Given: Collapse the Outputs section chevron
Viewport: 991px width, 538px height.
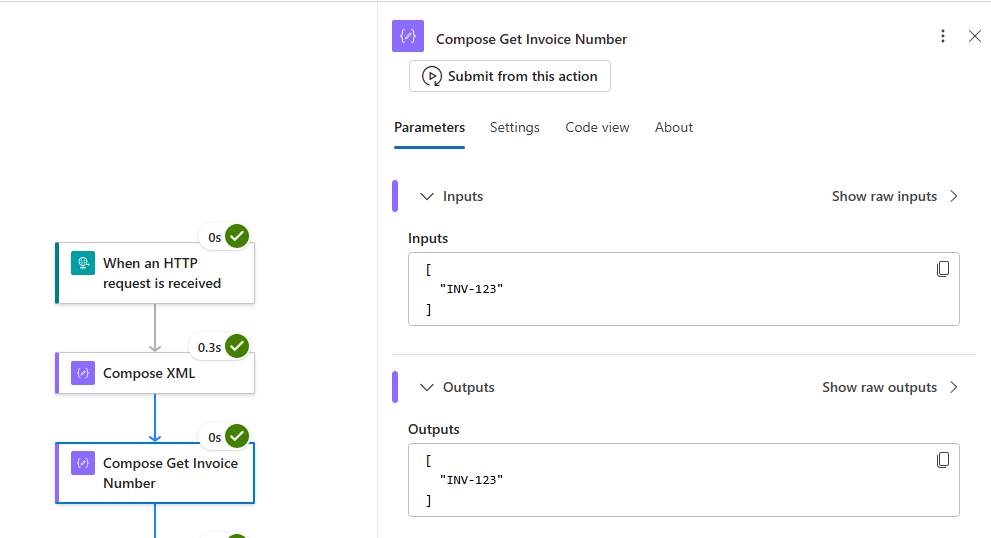Looking at the screenshot, I should pos(427,388).
